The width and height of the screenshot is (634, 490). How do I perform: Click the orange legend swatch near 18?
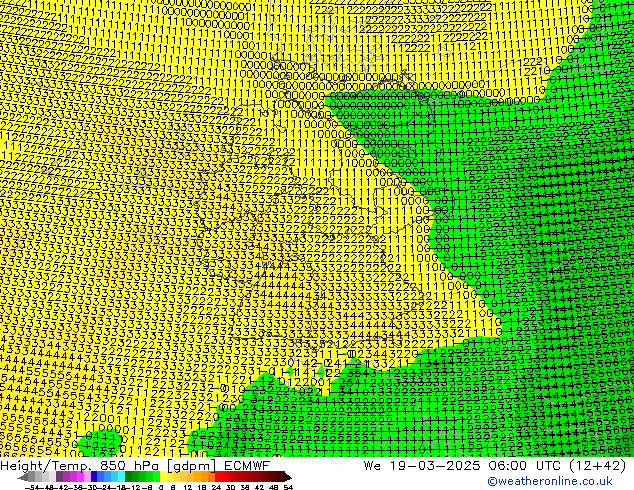205,476
